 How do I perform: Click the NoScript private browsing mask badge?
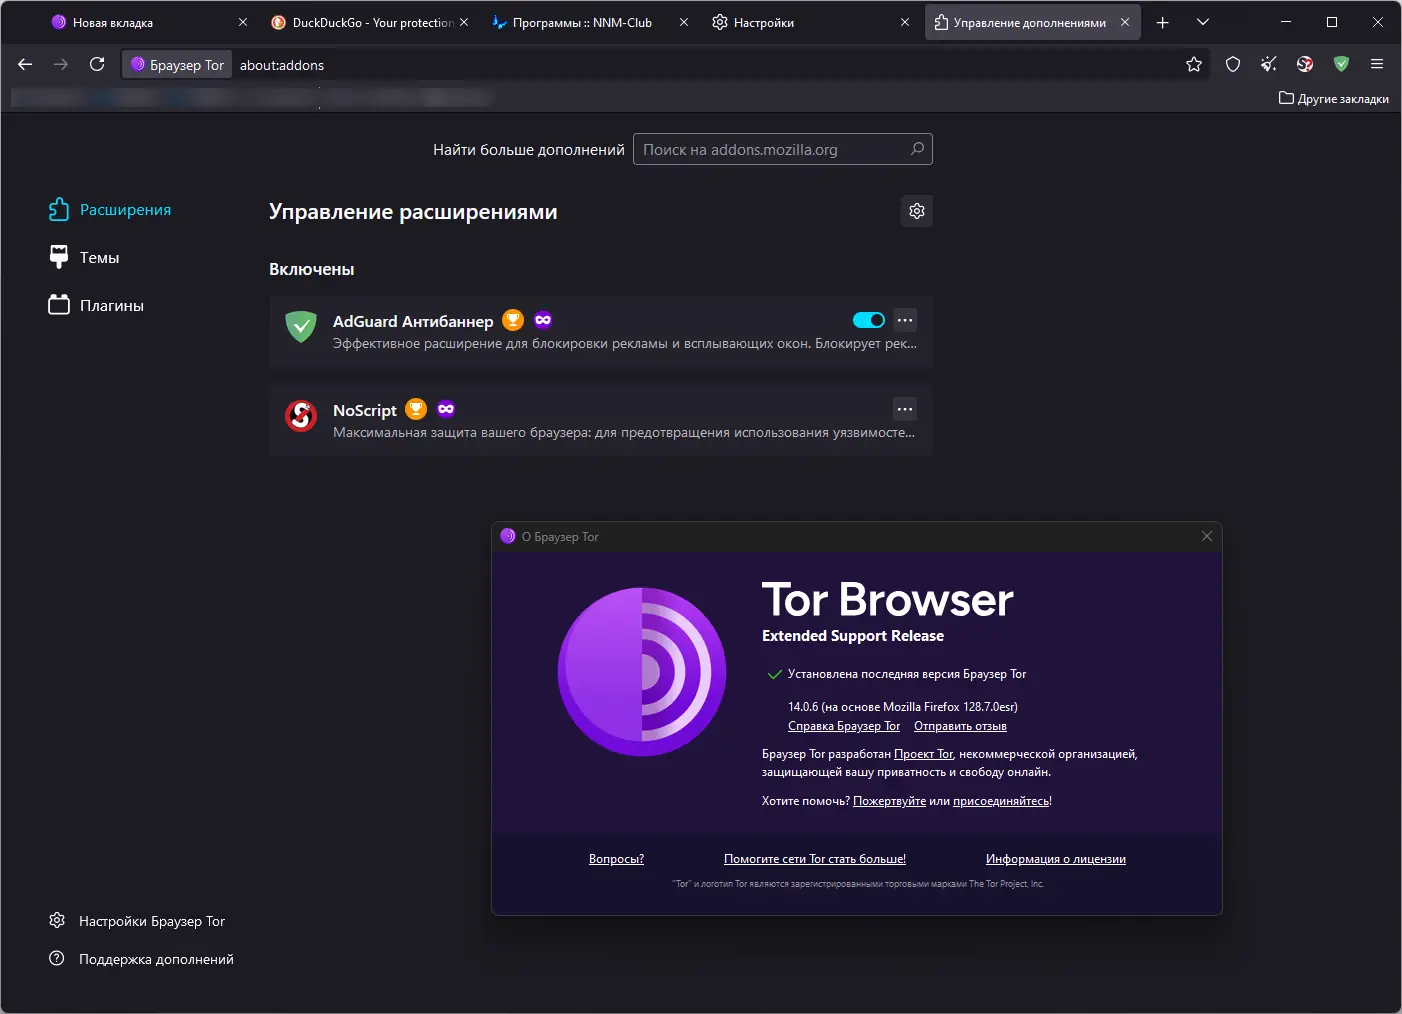click(446, 409)
